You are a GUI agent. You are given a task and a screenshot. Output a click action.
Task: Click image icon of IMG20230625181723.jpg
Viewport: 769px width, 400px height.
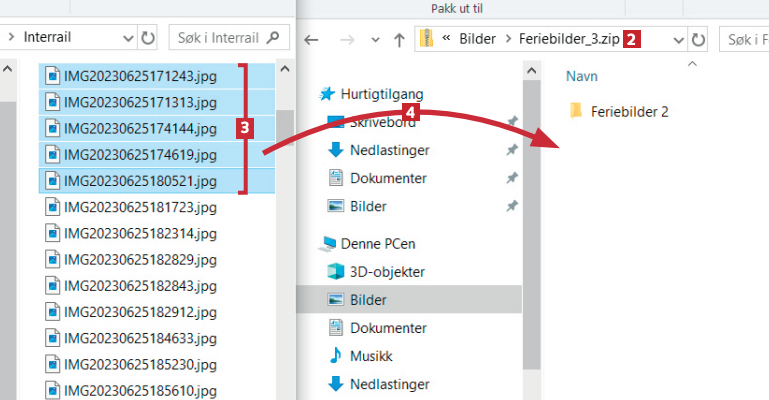[x=52, y=207]
